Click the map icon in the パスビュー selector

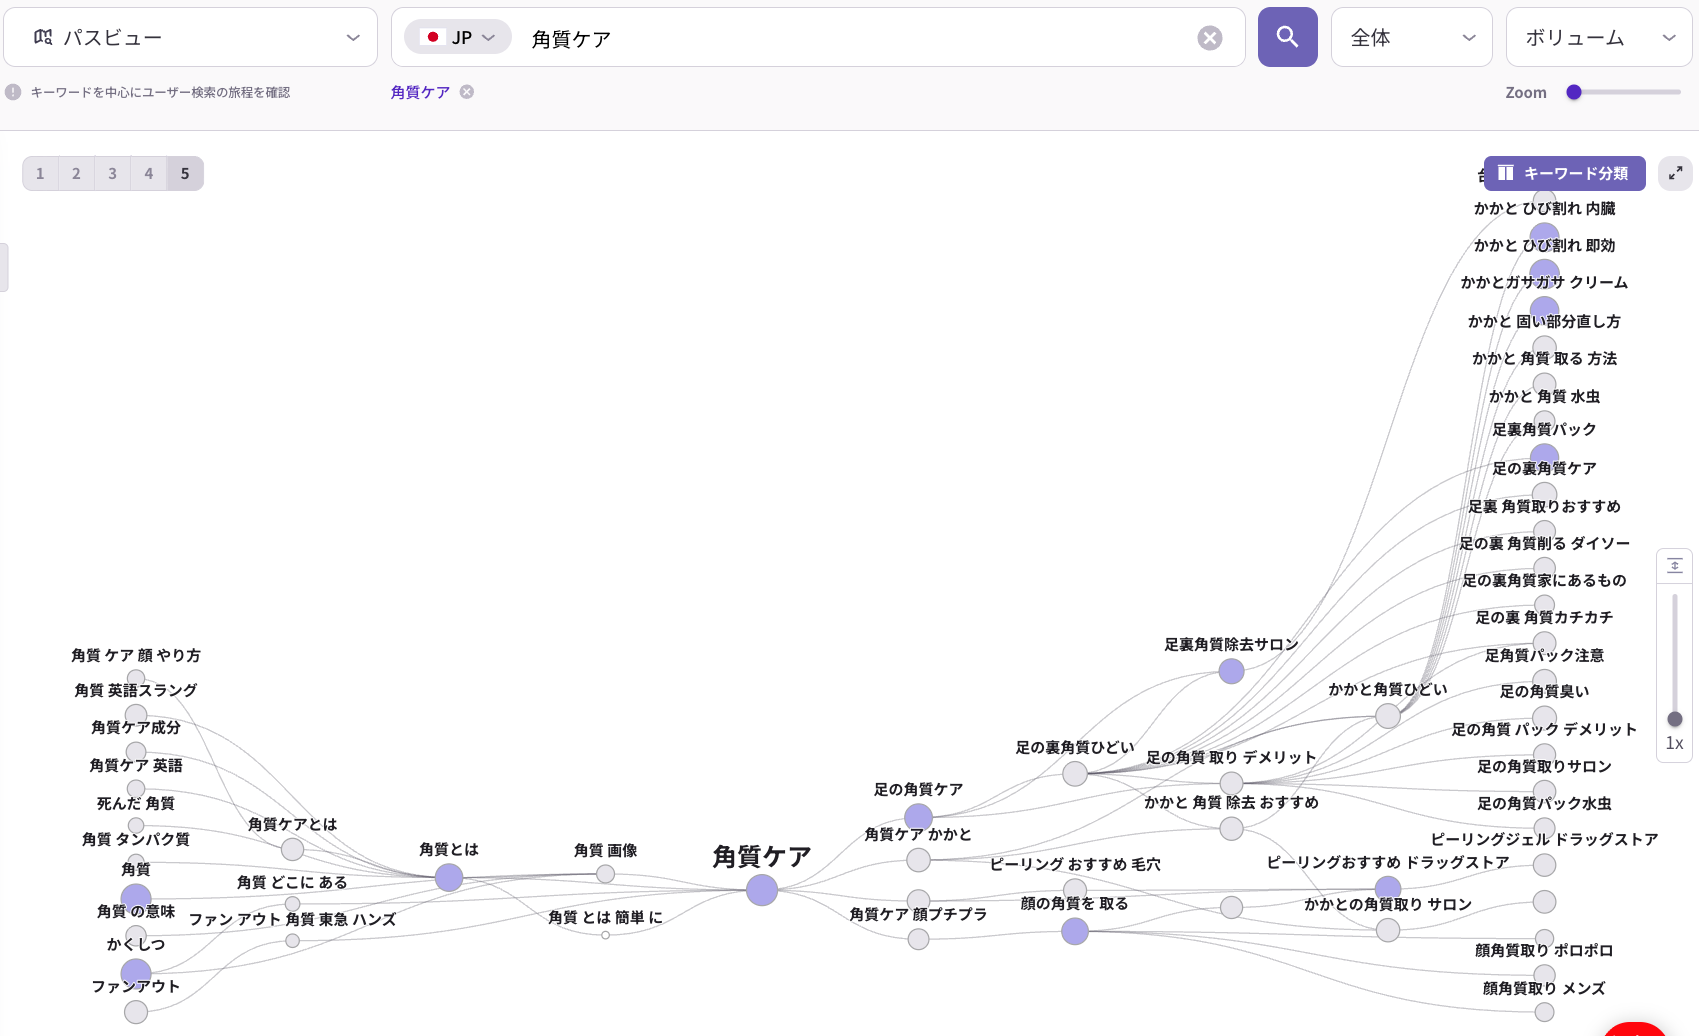click(43, 37)
